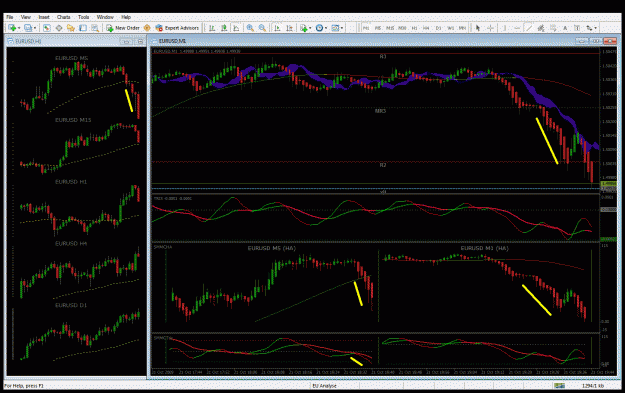
Task: Show the Data Window panel
Action: (x=59, y=28)
